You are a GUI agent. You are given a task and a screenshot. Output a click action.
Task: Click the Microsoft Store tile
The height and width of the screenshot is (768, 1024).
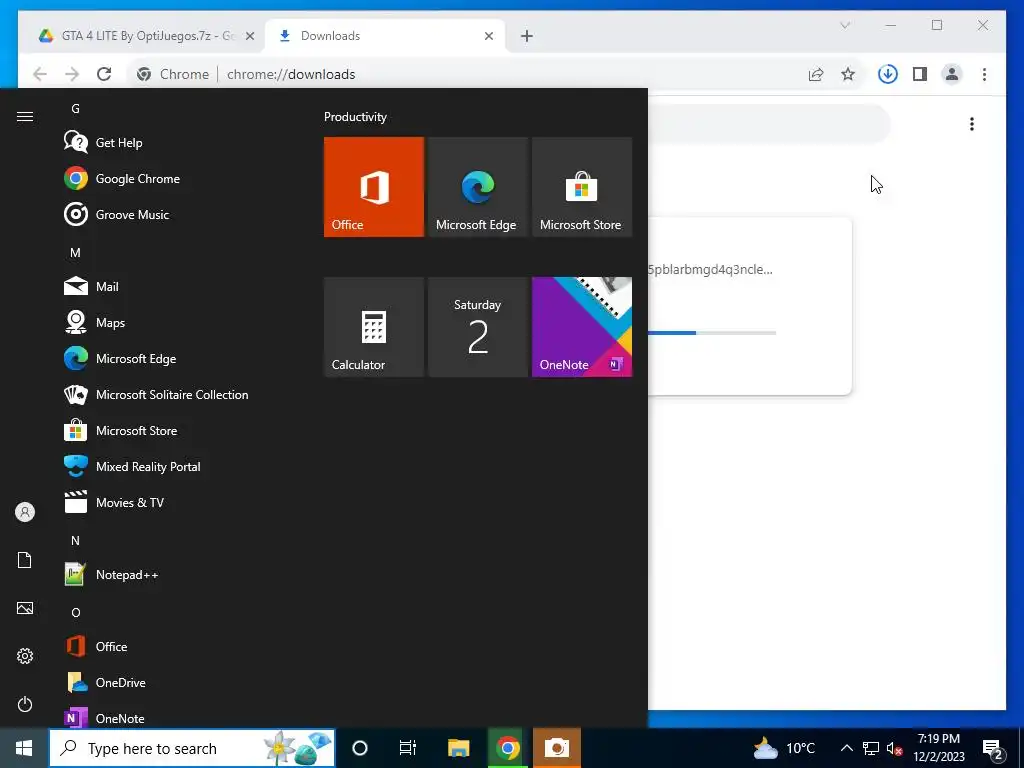click(x=582, y=187)
